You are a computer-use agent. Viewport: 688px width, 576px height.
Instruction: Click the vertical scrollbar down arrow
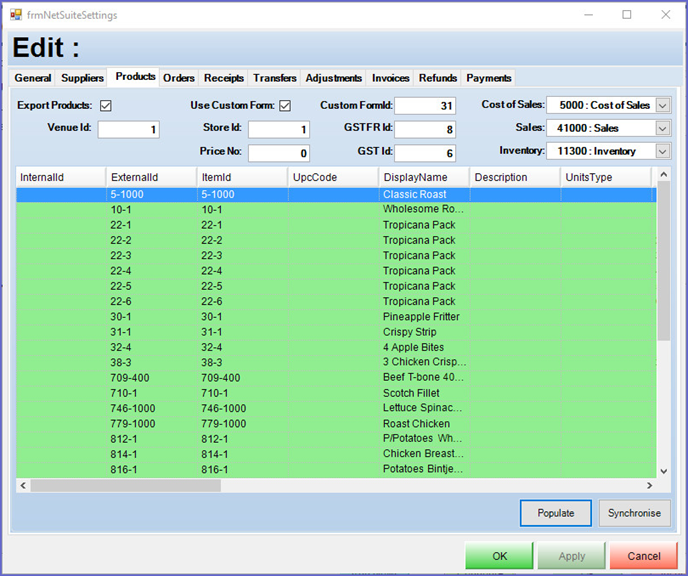click(663, 471)
